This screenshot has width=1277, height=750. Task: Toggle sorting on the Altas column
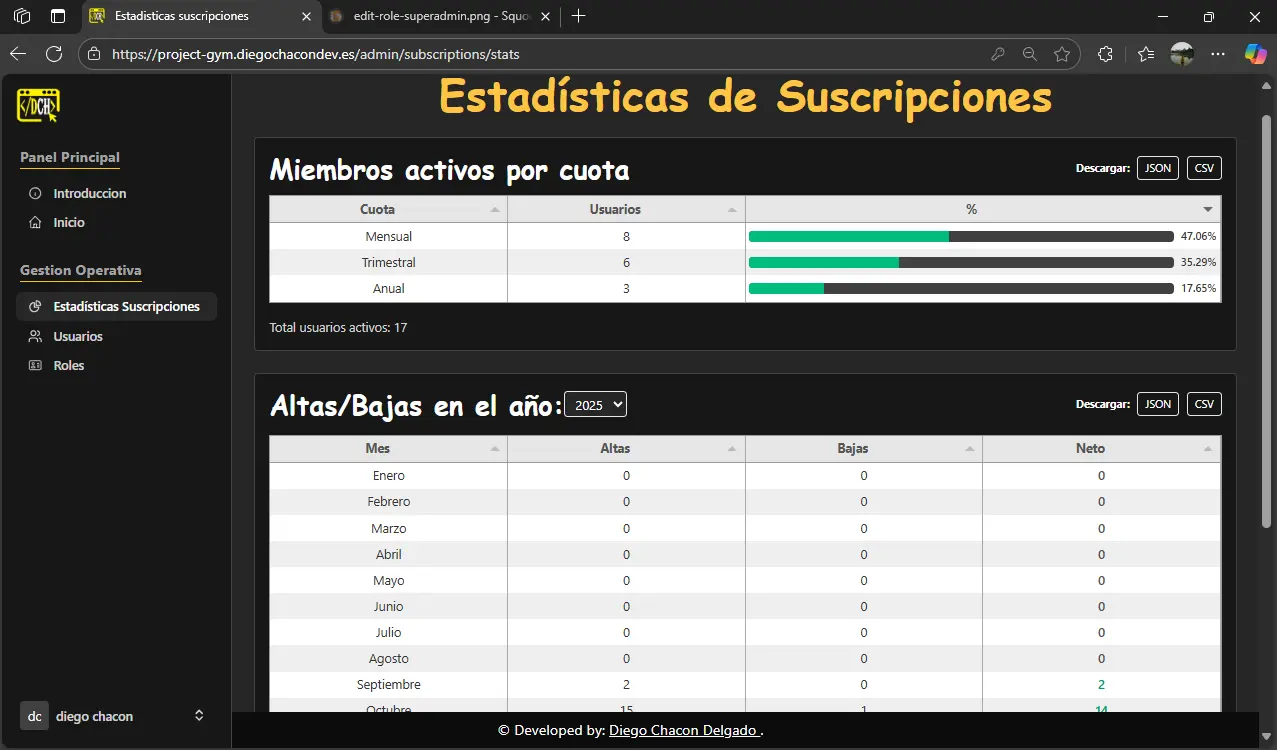(614, 448)
